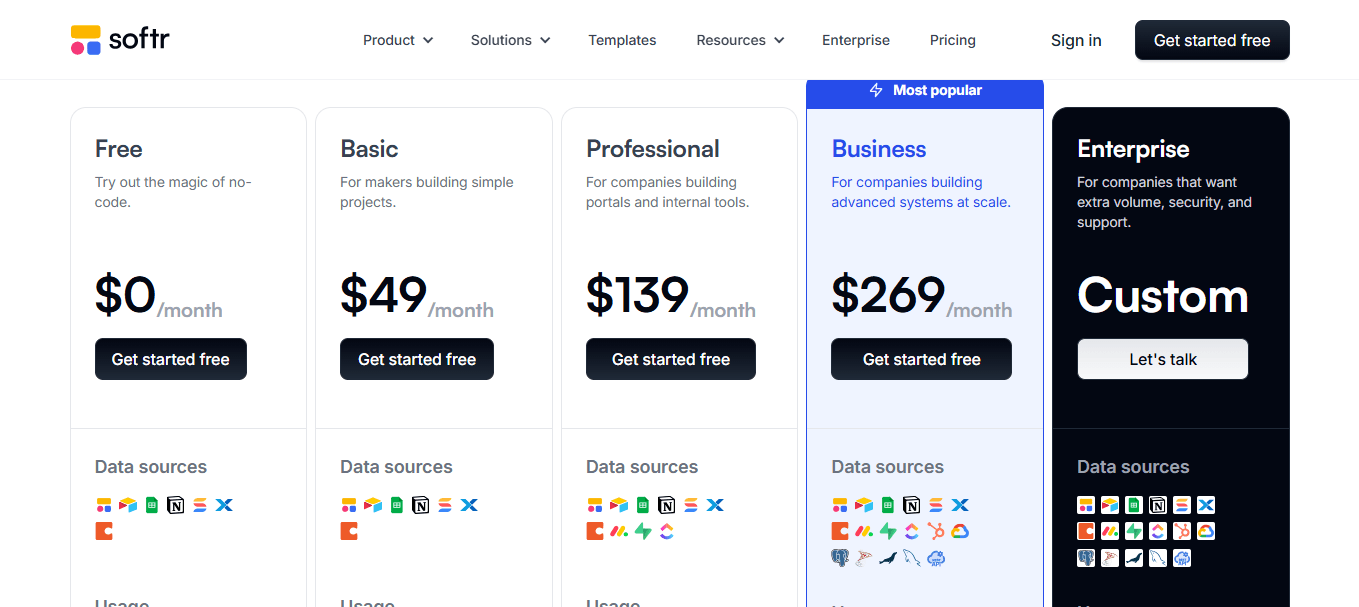Viewport: 1359px width, 607px height.
Task: Open the Enterprise navigation link
Action: pos(856,40)
